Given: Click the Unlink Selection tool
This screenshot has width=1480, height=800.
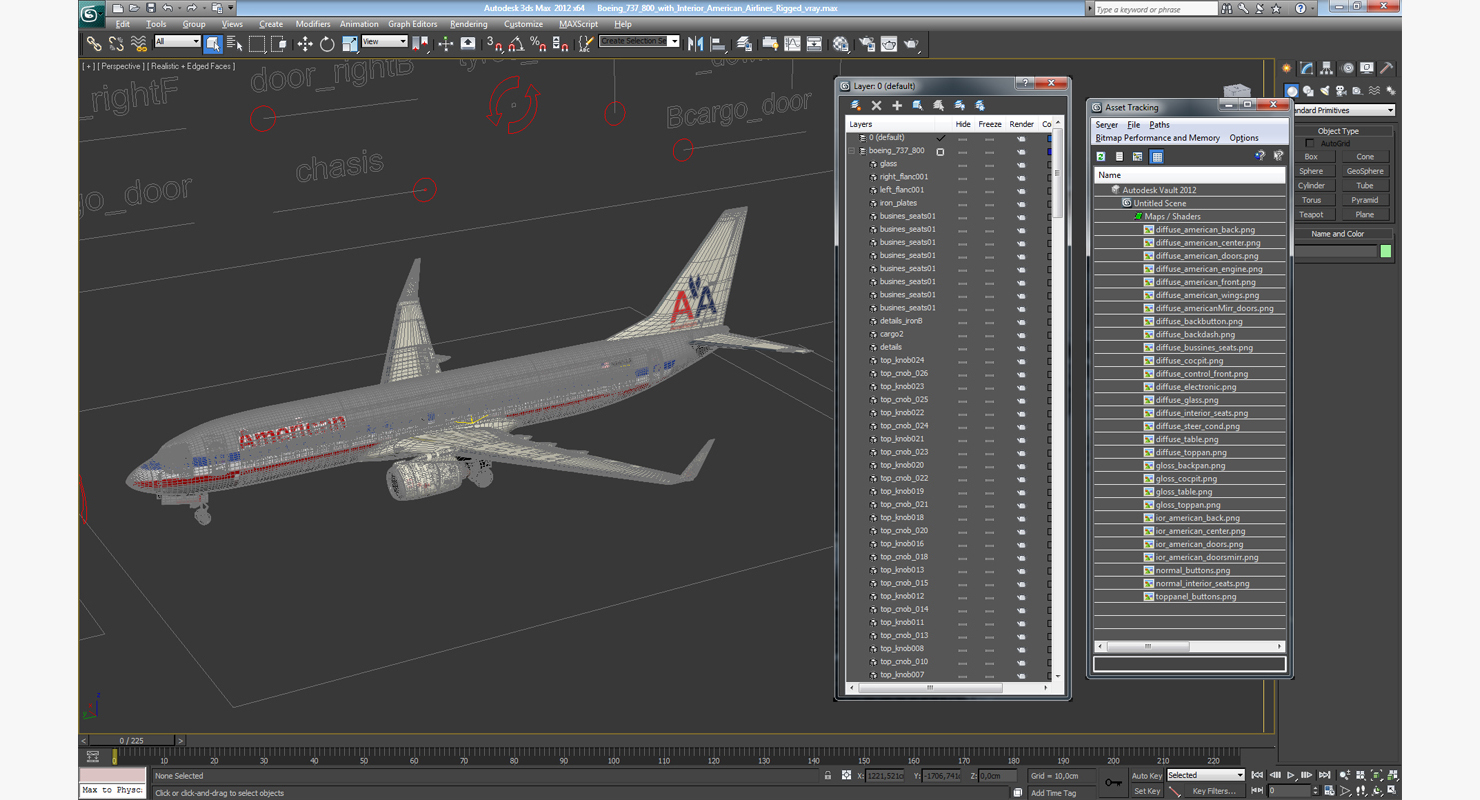Looking at the screenshot, I should 116,44.
